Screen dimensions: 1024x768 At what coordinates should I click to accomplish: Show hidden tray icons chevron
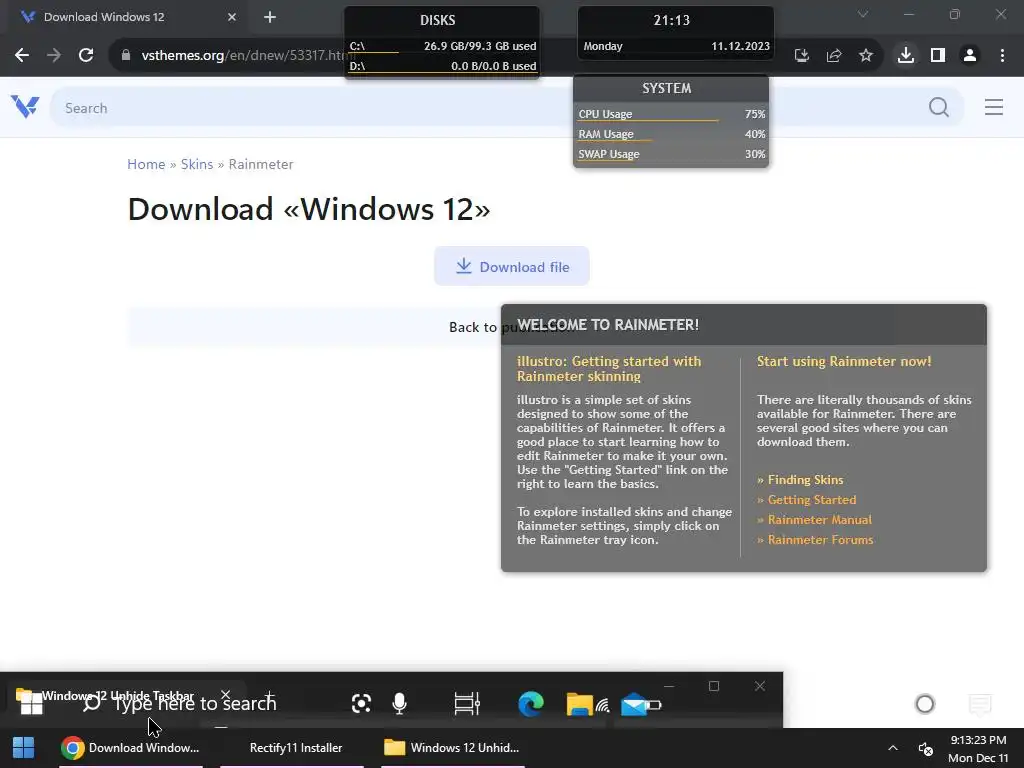[x=893, y=748]
